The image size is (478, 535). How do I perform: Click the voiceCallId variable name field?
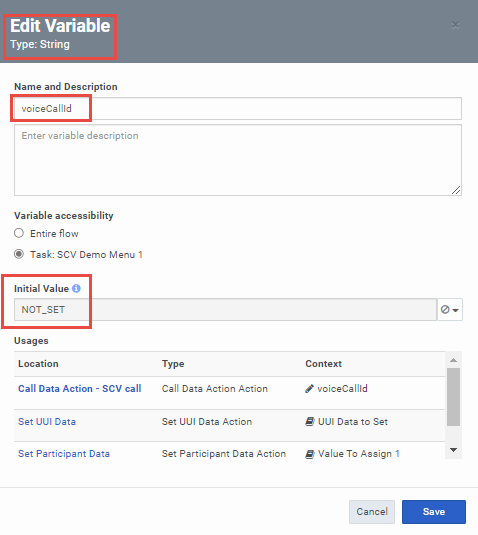[238, 109]
